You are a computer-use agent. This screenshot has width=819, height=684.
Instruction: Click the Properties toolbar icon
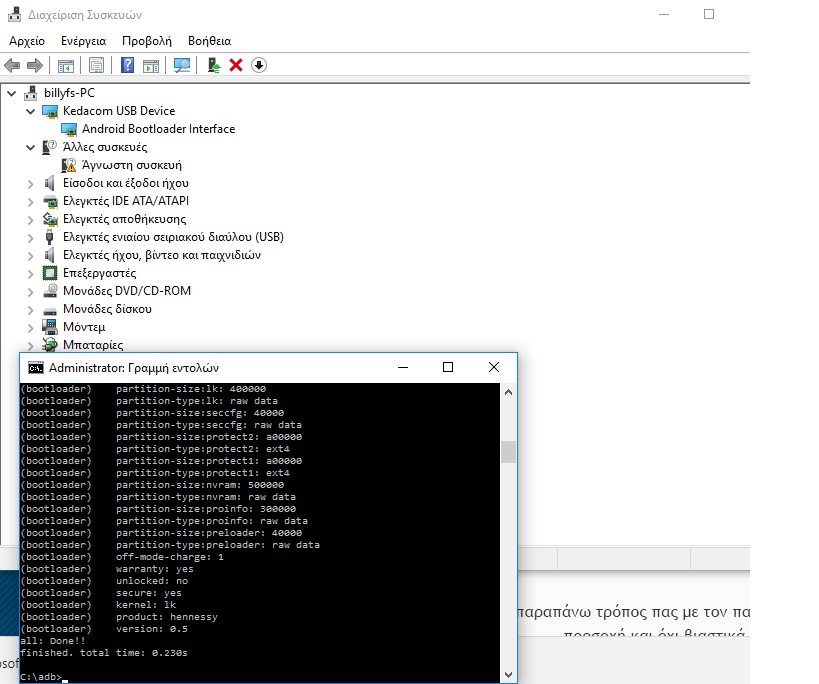96,65
